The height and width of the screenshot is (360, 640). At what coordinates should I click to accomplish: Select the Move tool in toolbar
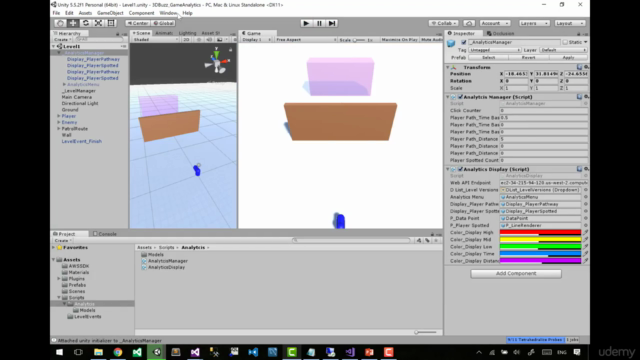[73, 23]
